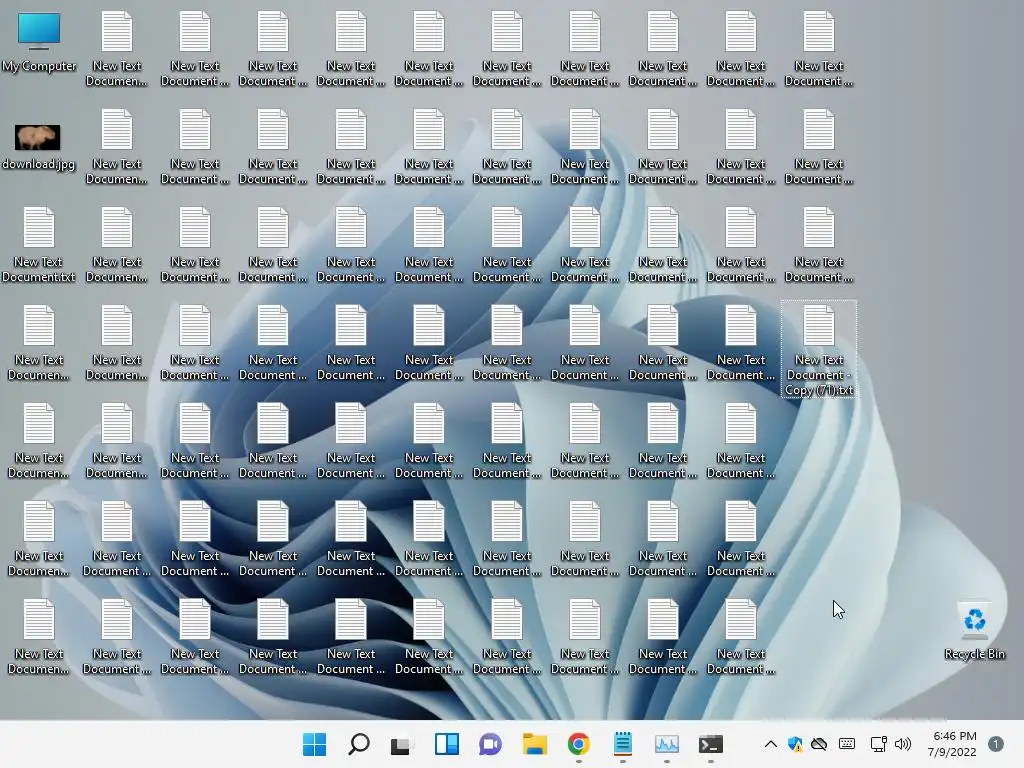This screenshot has height=768, width=1024.
Task: Switch to Google Chrome in taskbar
Action: point(579,744)
